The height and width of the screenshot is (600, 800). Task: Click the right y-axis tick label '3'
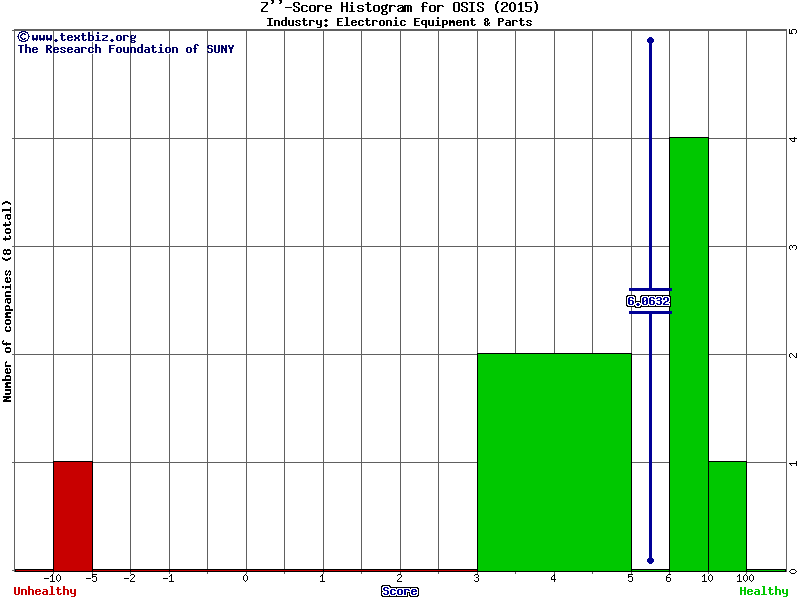click(793, 247)
